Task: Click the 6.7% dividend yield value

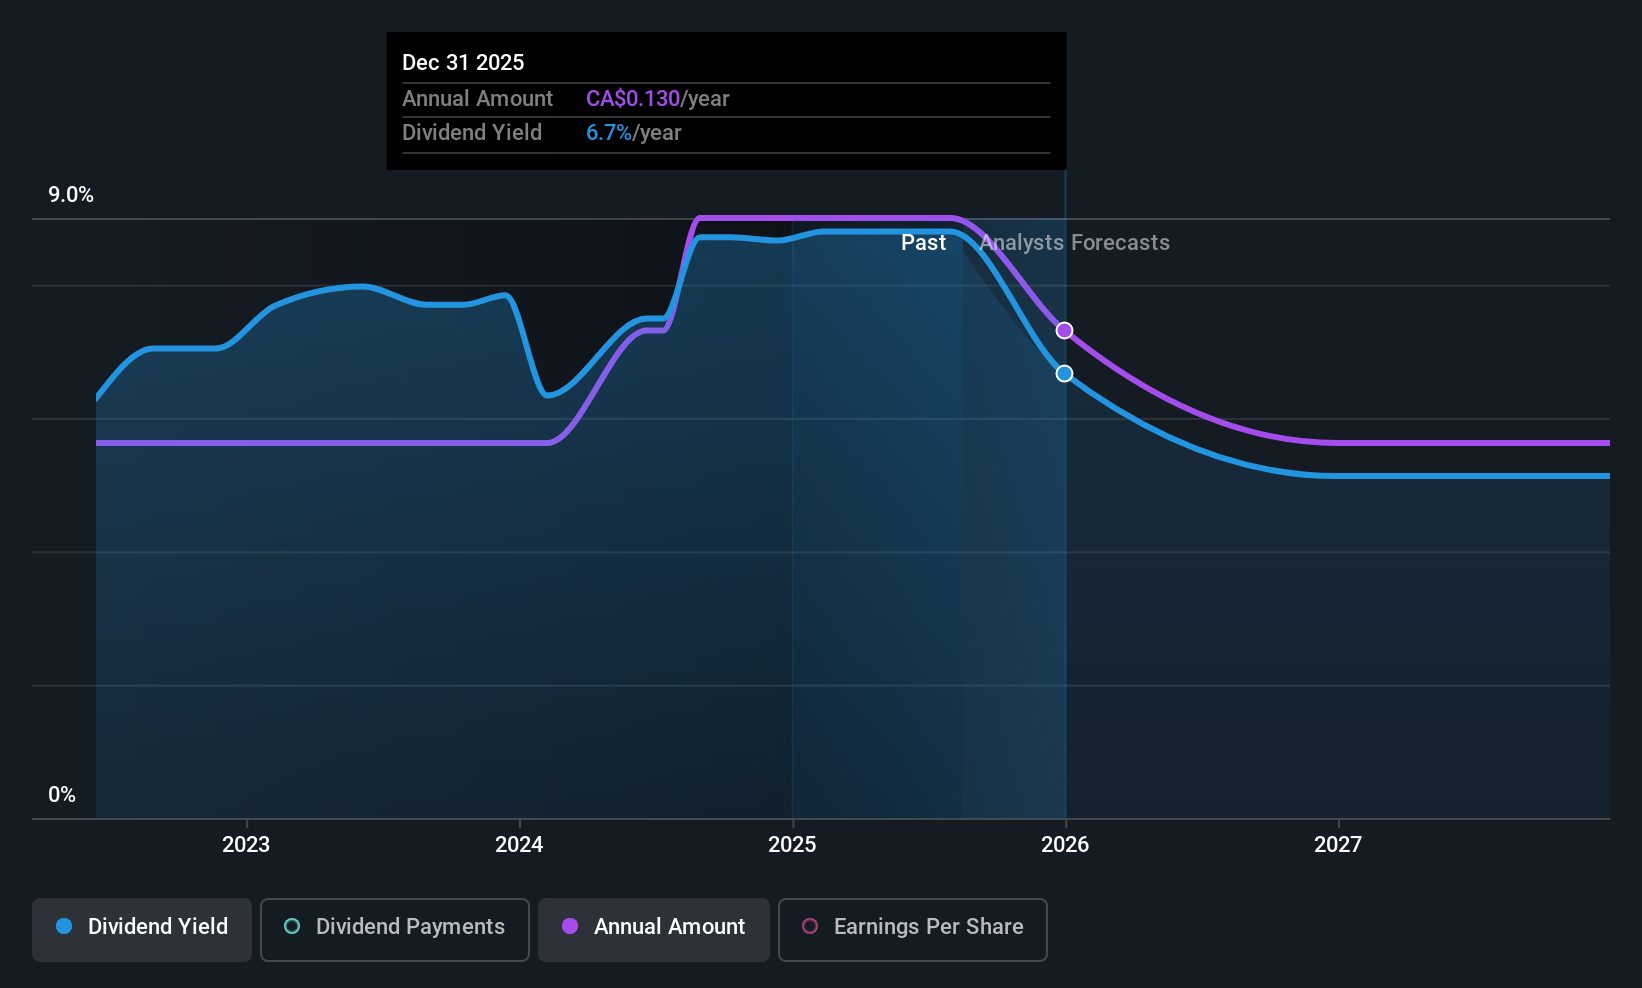Action: pyautogui.click(x=609, y=133)
